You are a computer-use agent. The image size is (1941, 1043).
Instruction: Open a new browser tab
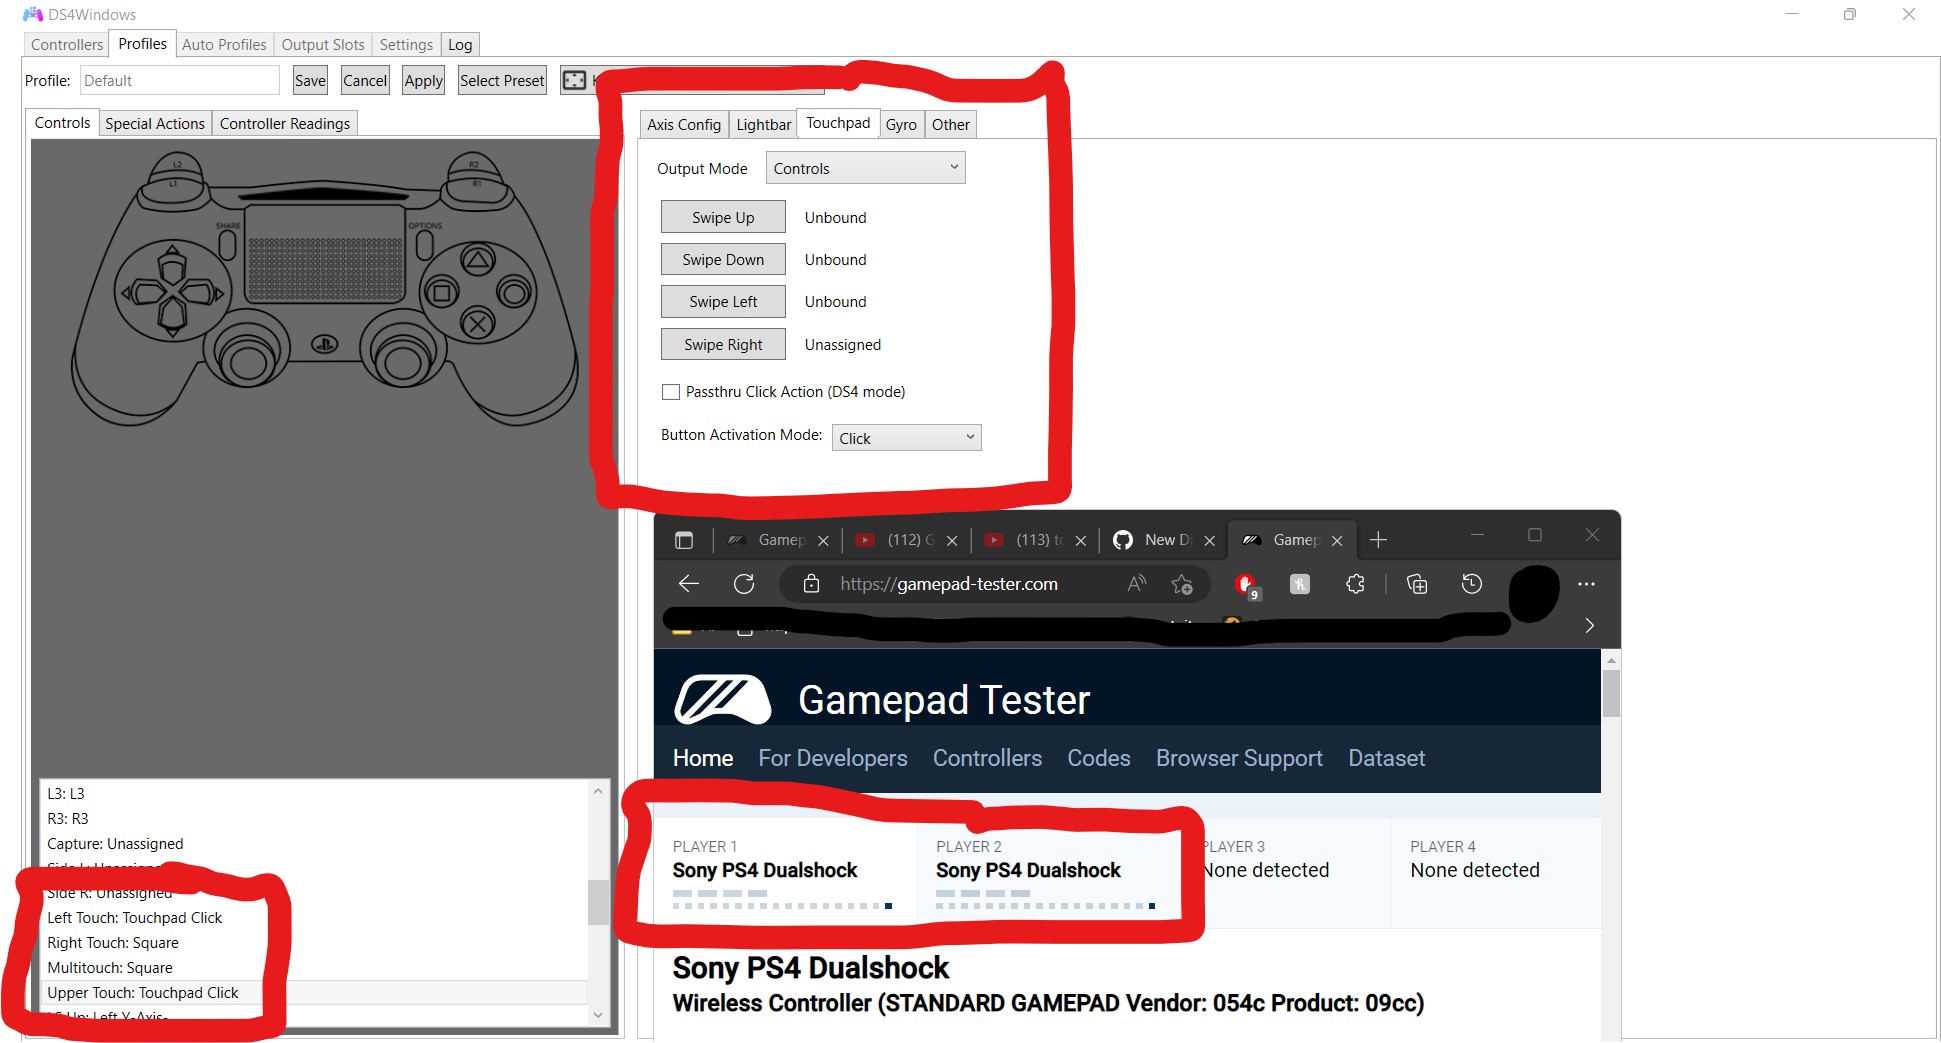1378,540
